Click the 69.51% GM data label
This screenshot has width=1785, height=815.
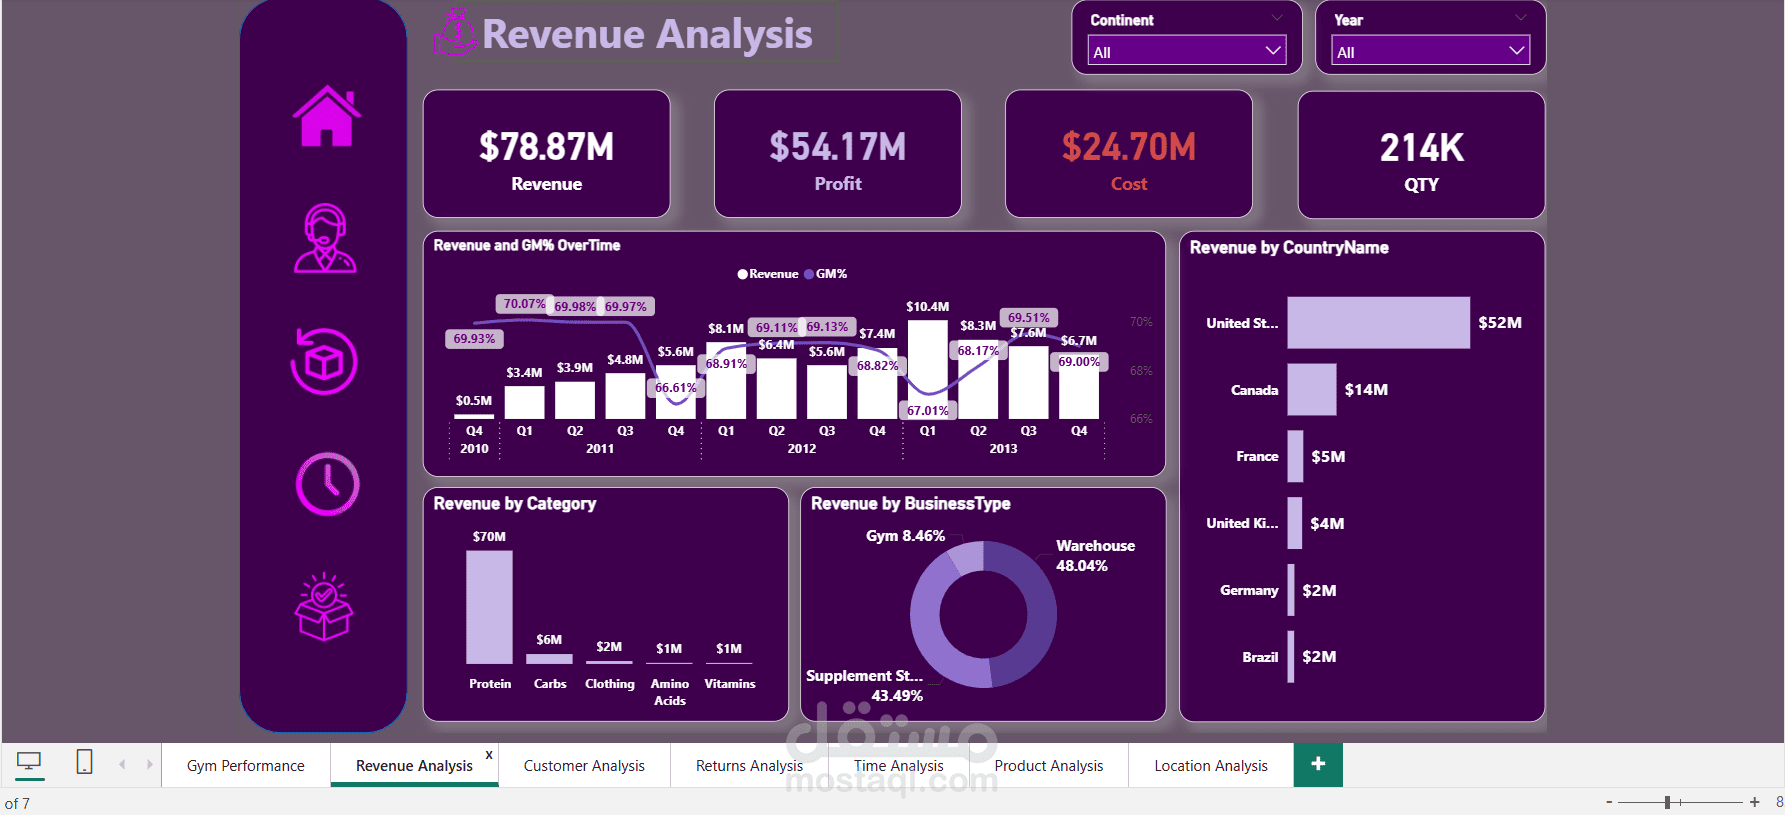(1029, 317)
